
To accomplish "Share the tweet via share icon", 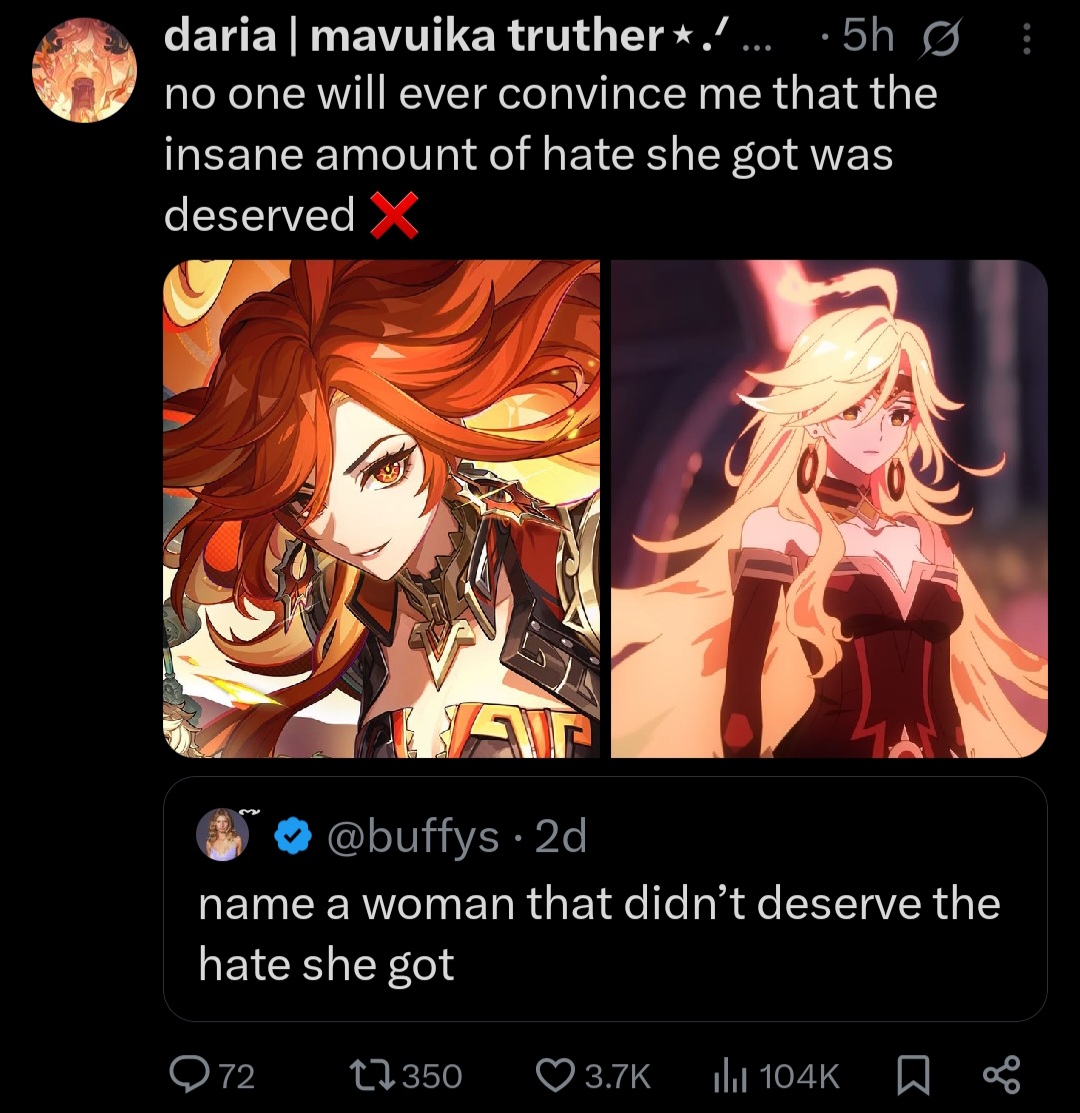I will [x=1001, y=1075].
